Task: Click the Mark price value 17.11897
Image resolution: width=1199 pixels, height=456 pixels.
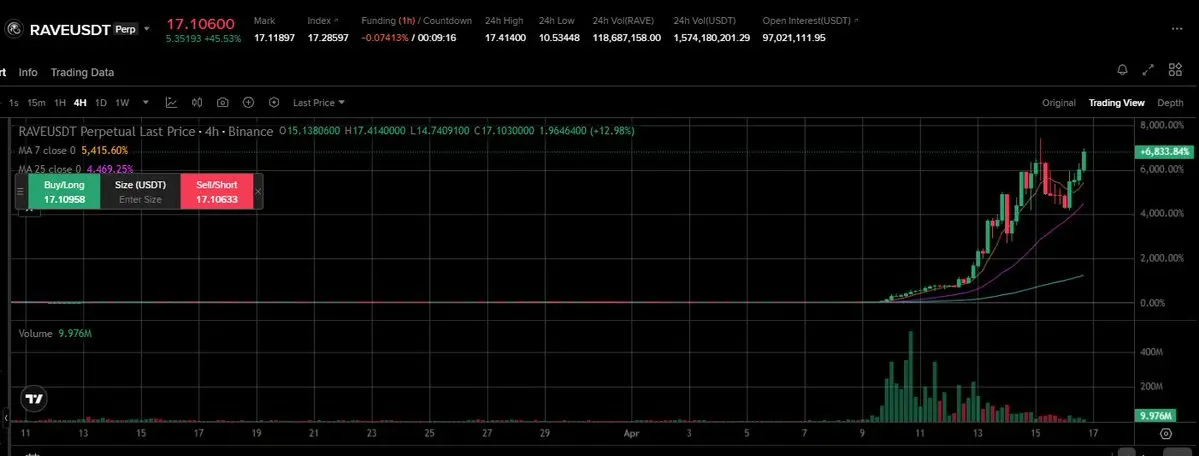Action: click(275, 37)
